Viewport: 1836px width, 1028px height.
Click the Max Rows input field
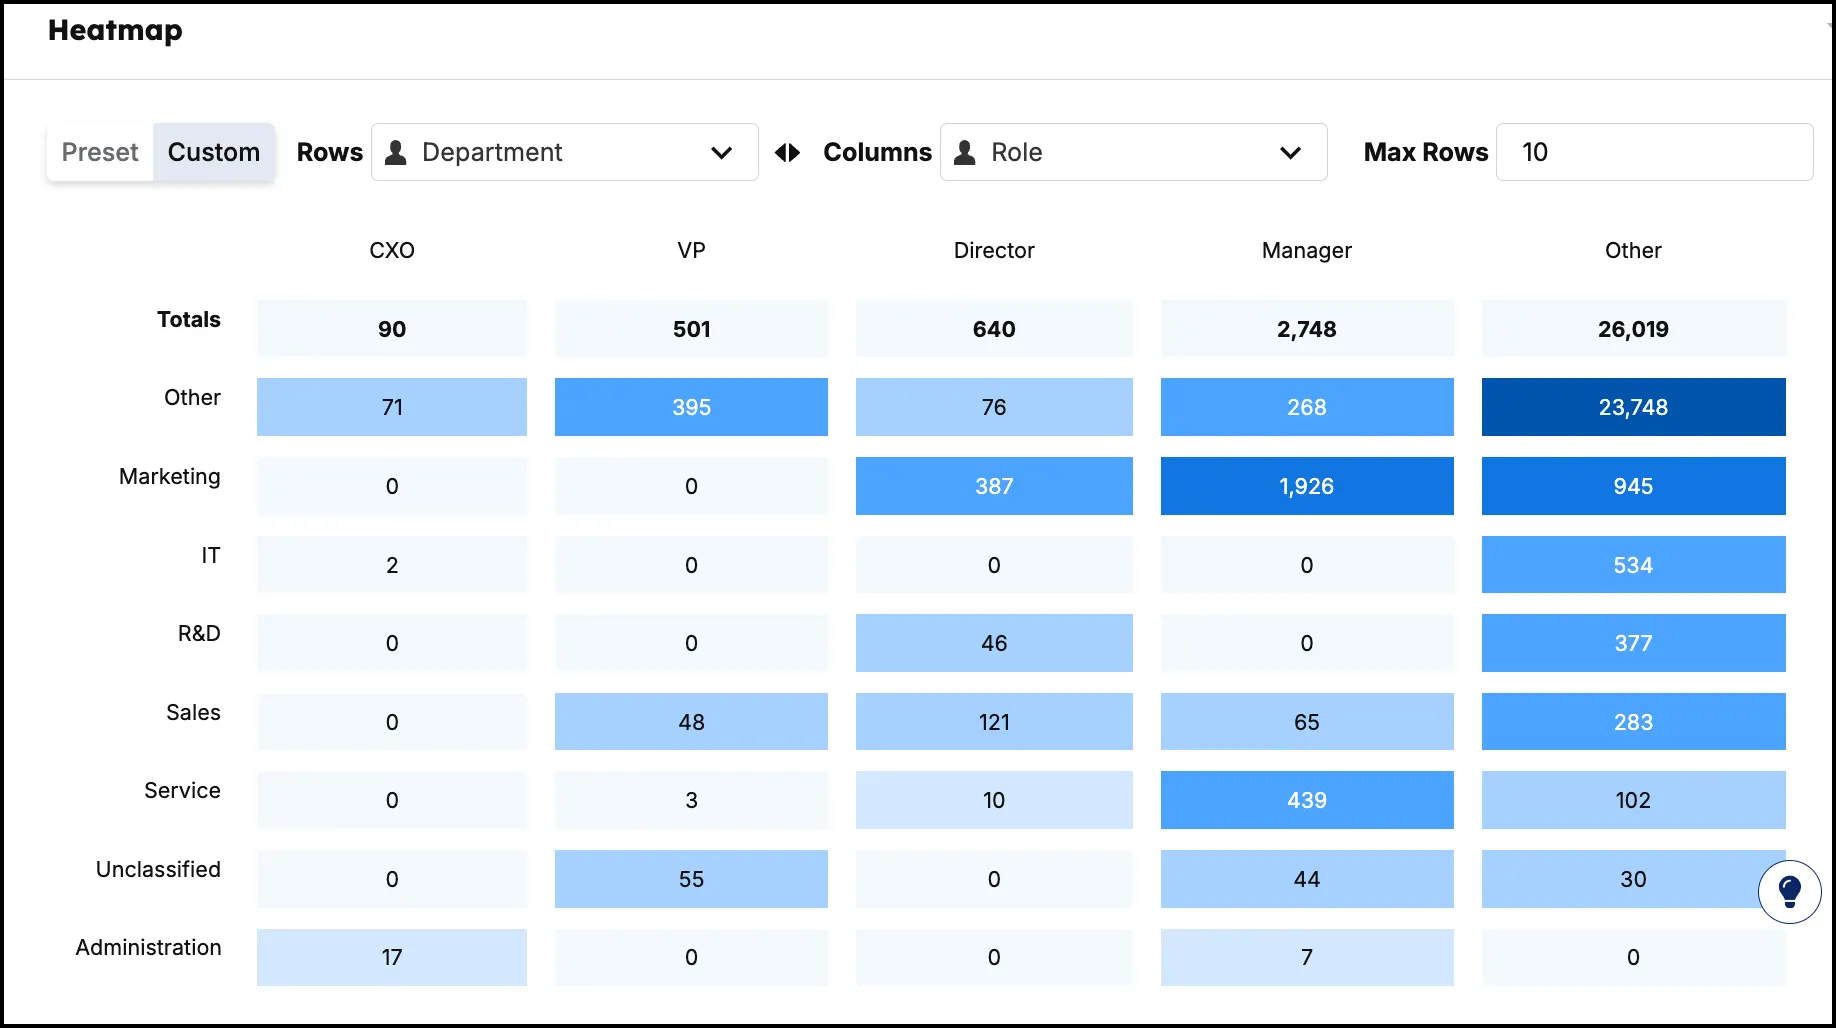point(1654,152)
